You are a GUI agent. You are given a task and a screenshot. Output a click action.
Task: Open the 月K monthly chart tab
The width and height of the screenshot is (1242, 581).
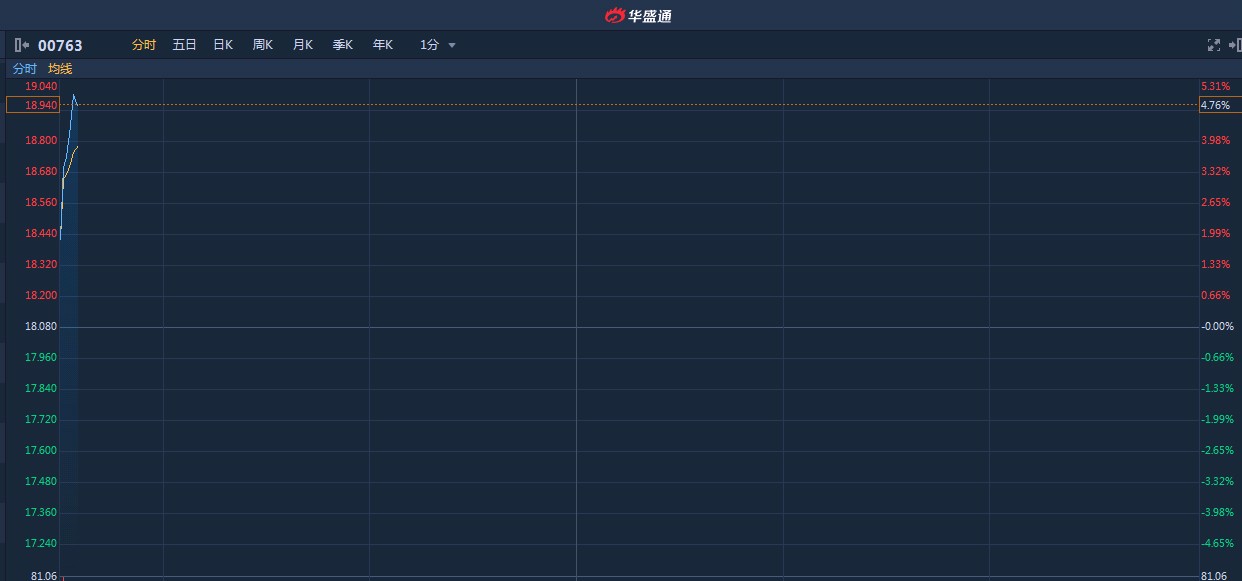303,45
